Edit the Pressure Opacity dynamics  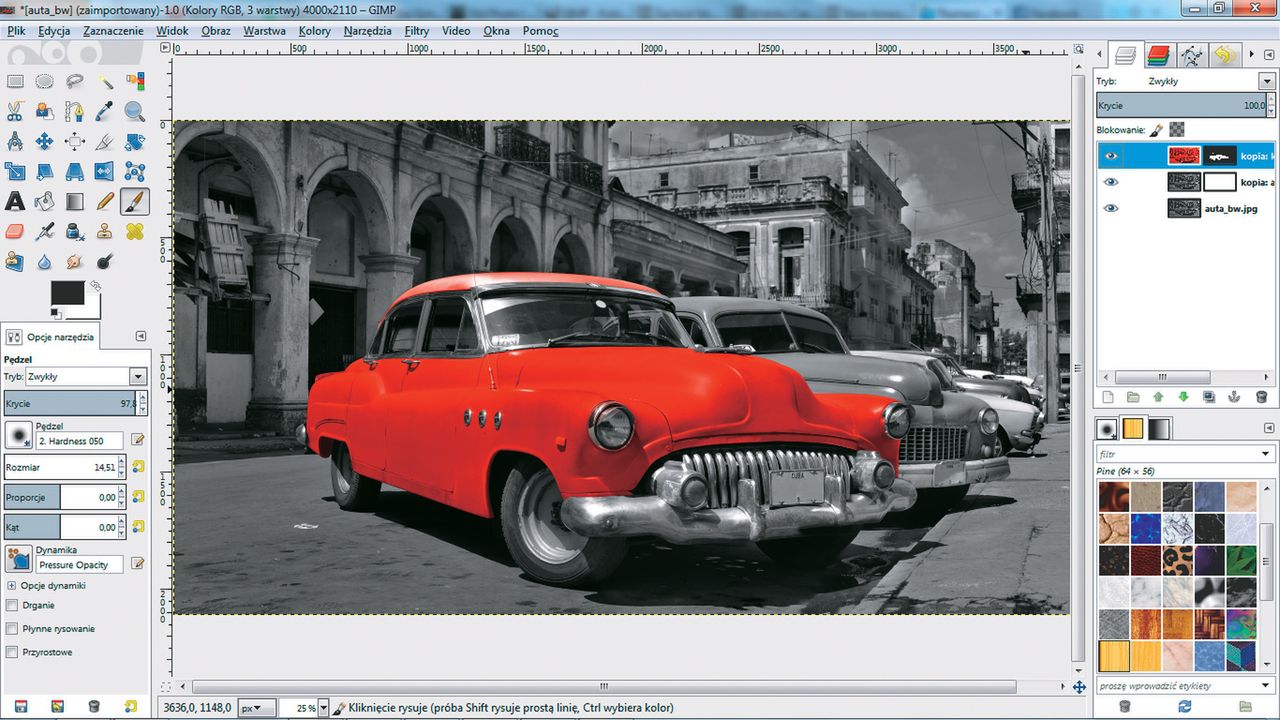pos(138,564)
